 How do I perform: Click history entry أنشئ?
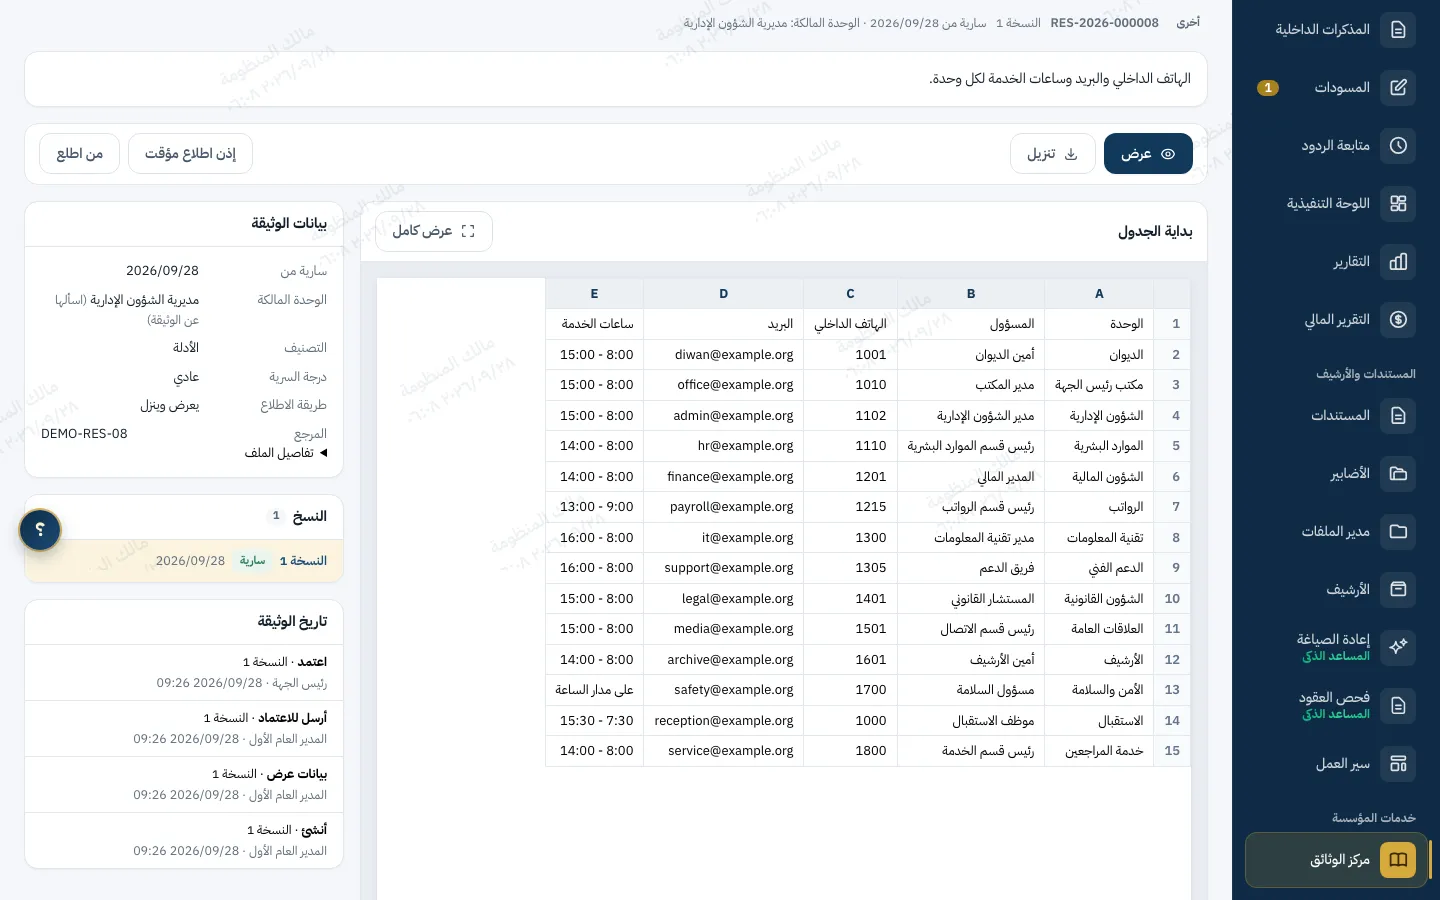click(x=184, y=841)
